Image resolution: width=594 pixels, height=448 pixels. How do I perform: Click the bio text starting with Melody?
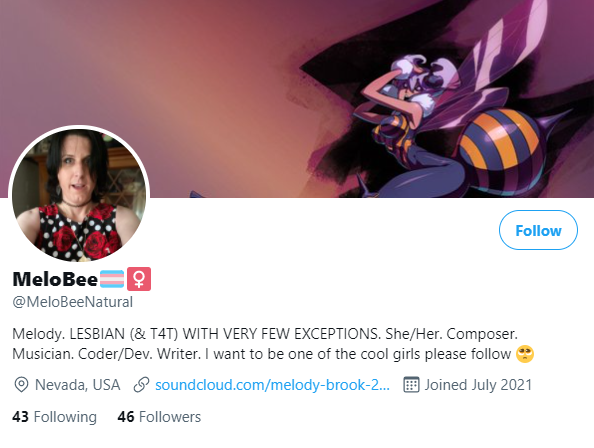pos(273,344)
